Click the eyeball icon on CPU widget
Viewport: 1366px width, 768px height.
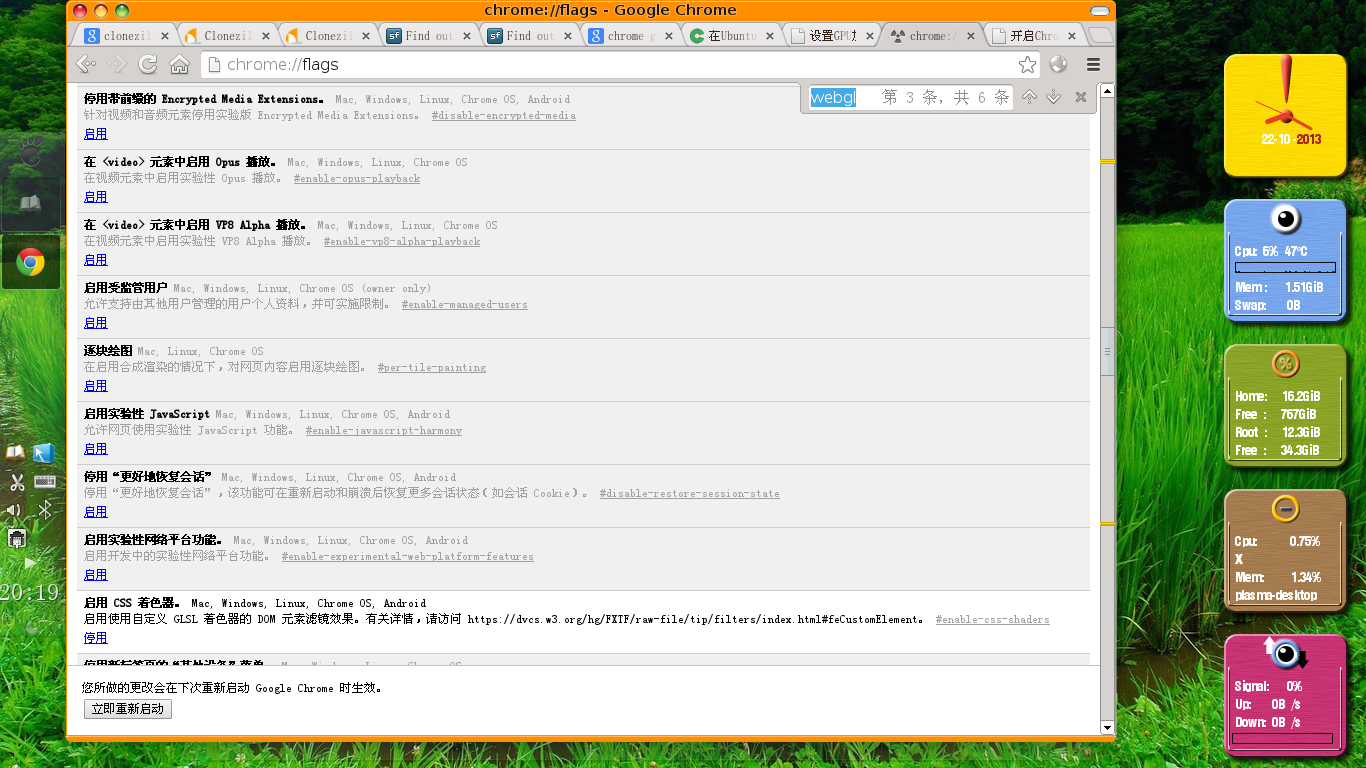pos(1286,218)
